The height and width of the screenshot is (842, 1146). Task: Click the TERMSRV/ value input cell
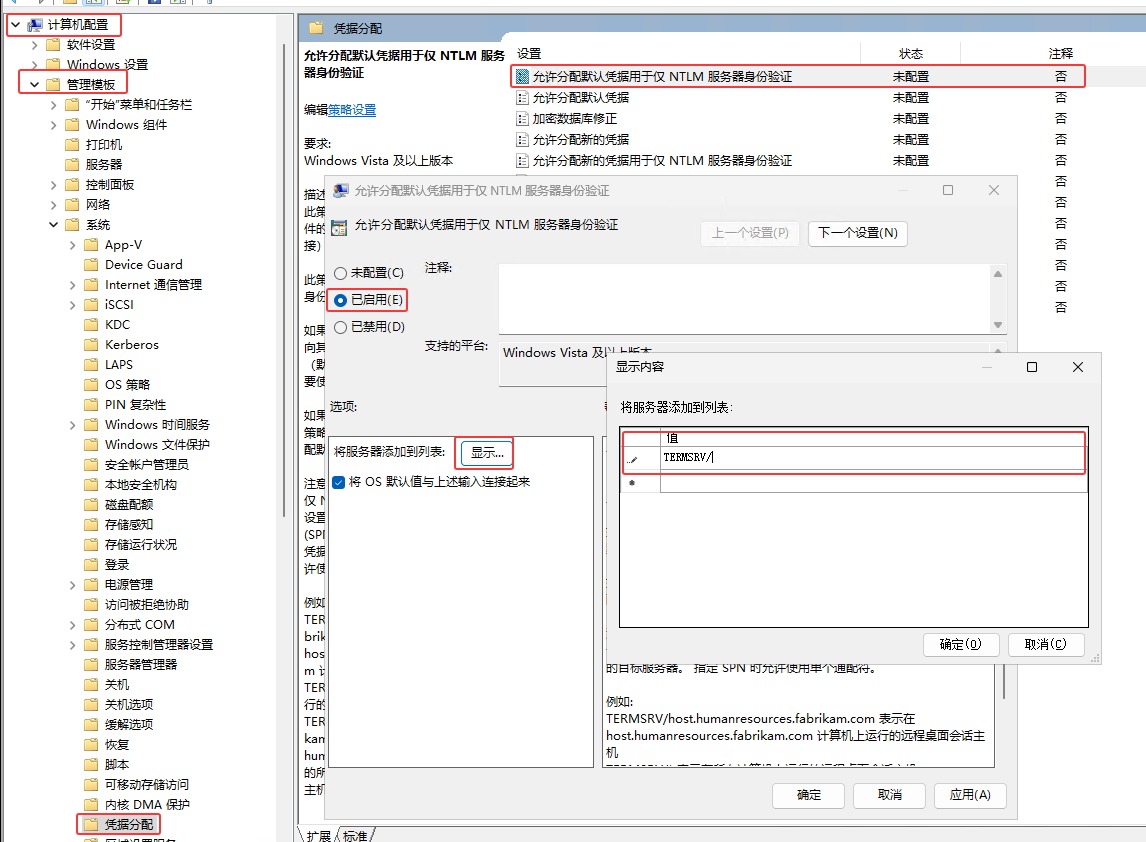[x=870, y=459]
